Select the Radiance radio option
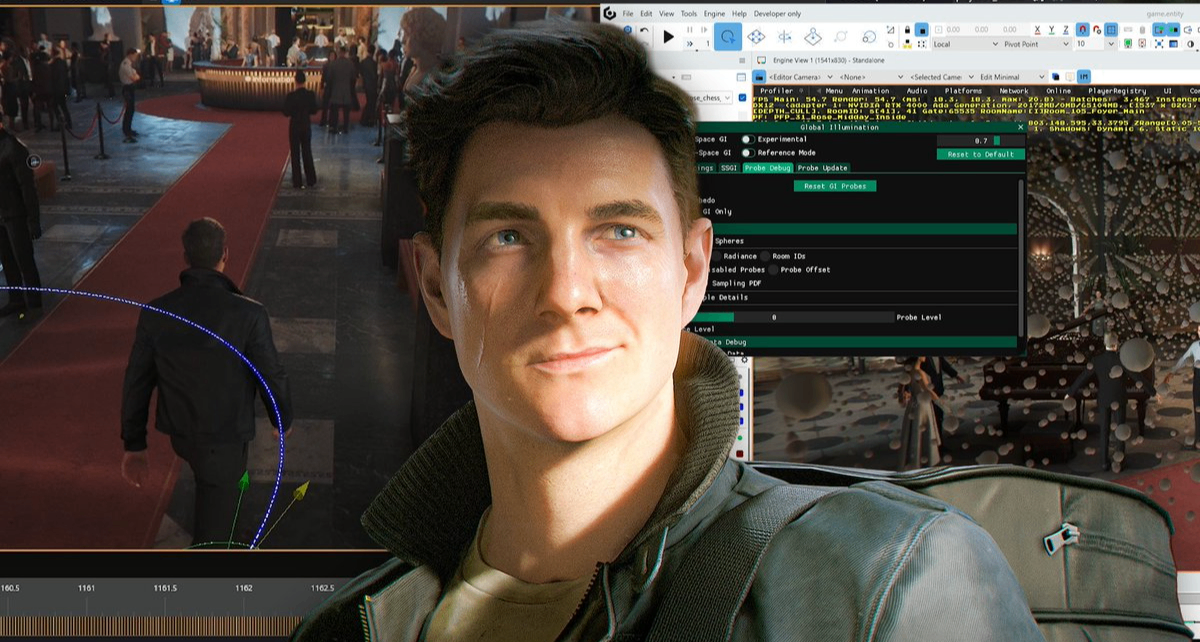 (716, 256)
